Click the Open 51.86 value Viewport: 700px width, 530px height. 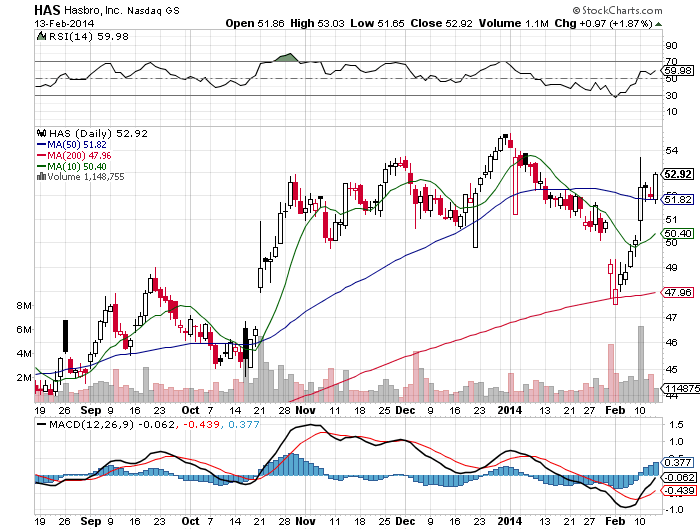pyautogui.click(x=254, y=23)
